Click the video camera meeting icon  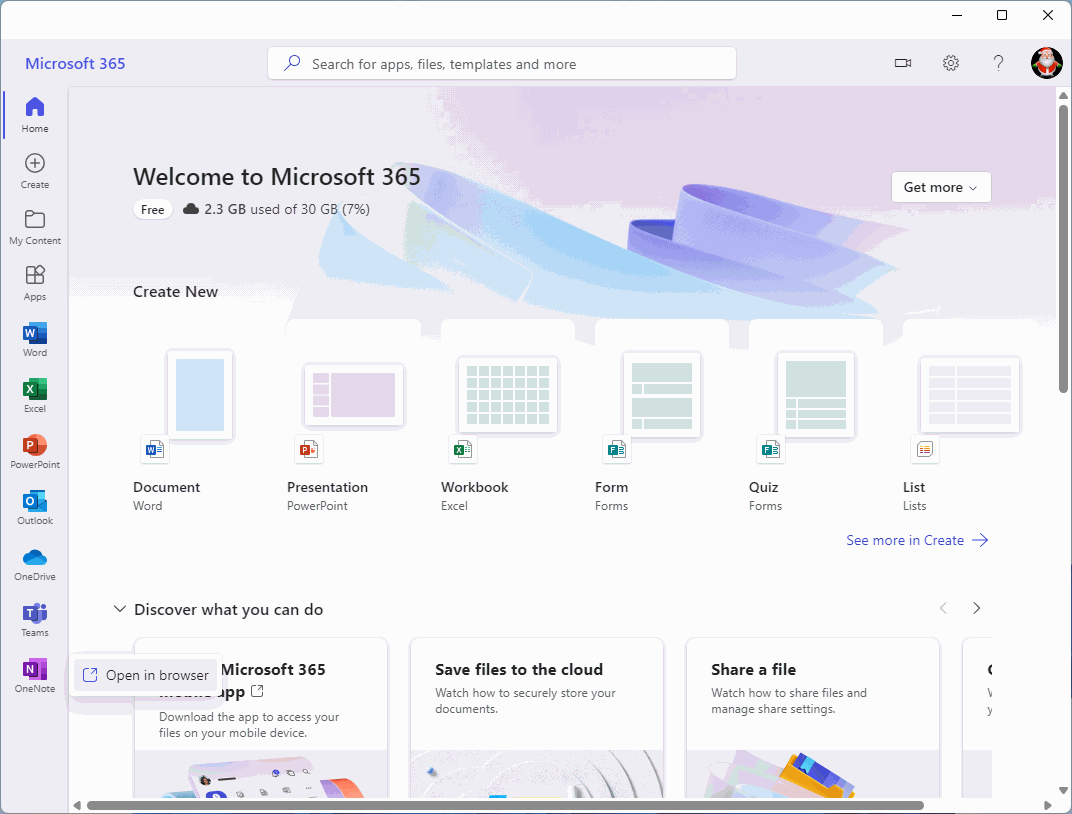[903, 64]
